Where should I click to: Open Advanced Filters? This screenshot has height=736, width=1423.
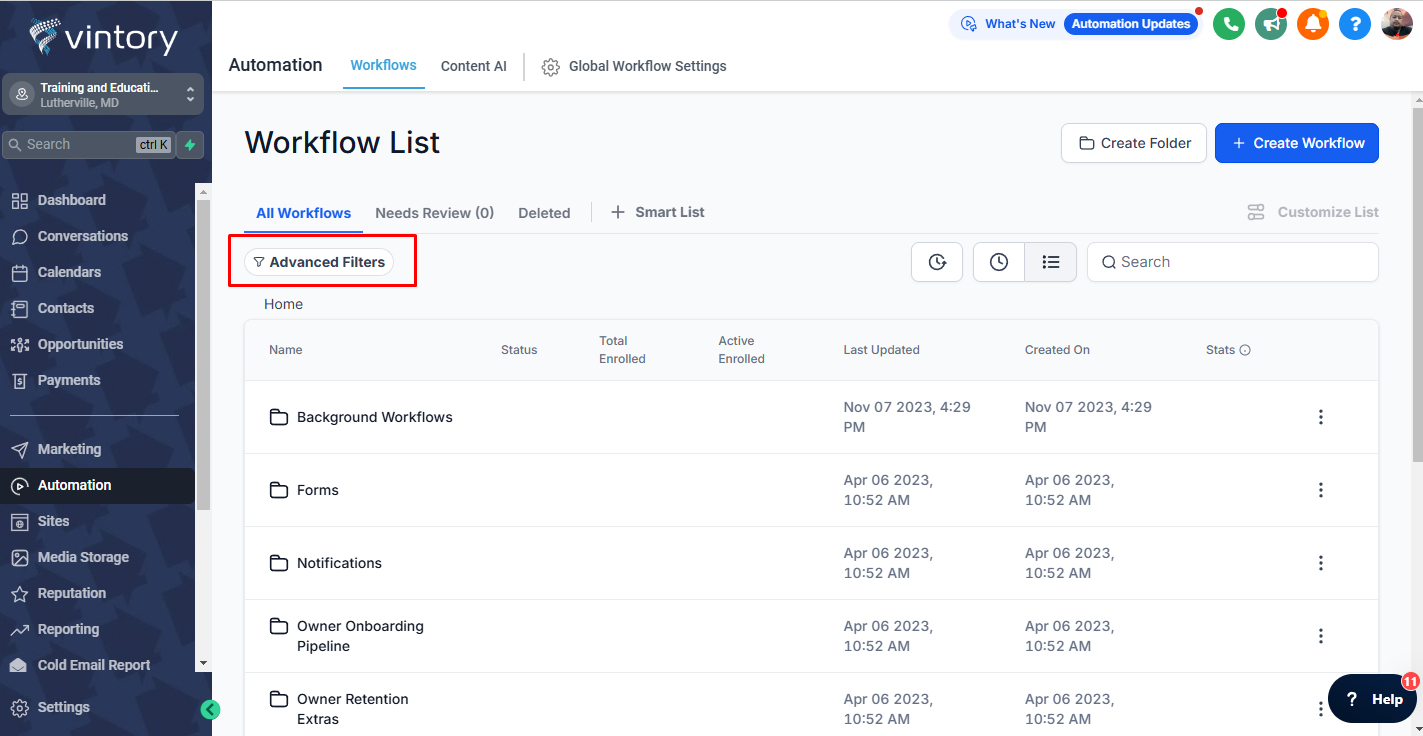click(x=319, y=262)
